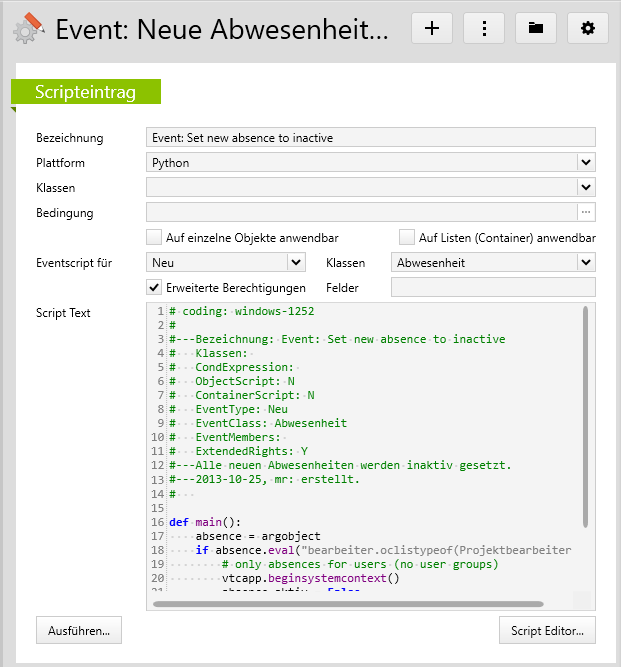Click the empty Felder input field

[492, 287]
